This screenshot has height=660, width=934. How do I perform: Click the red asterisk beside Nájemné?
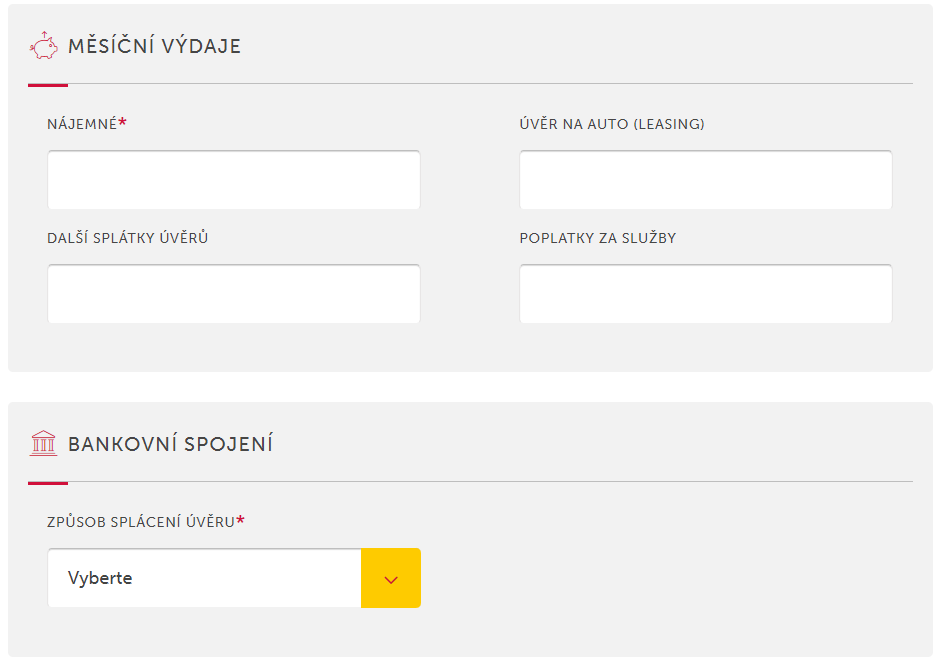(123, 122)
